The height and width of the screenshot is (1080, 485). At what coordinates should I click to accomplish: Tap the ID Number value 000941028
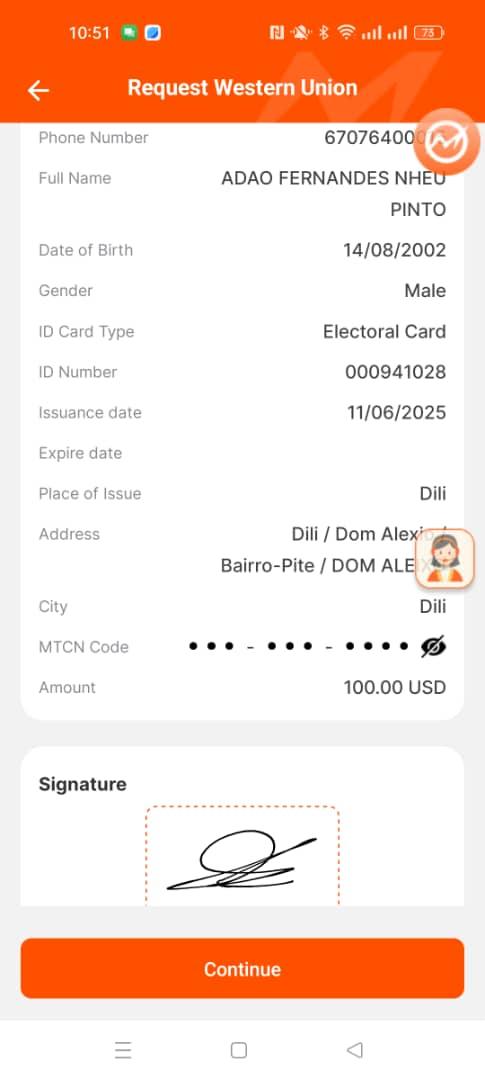tap(395, 372)
